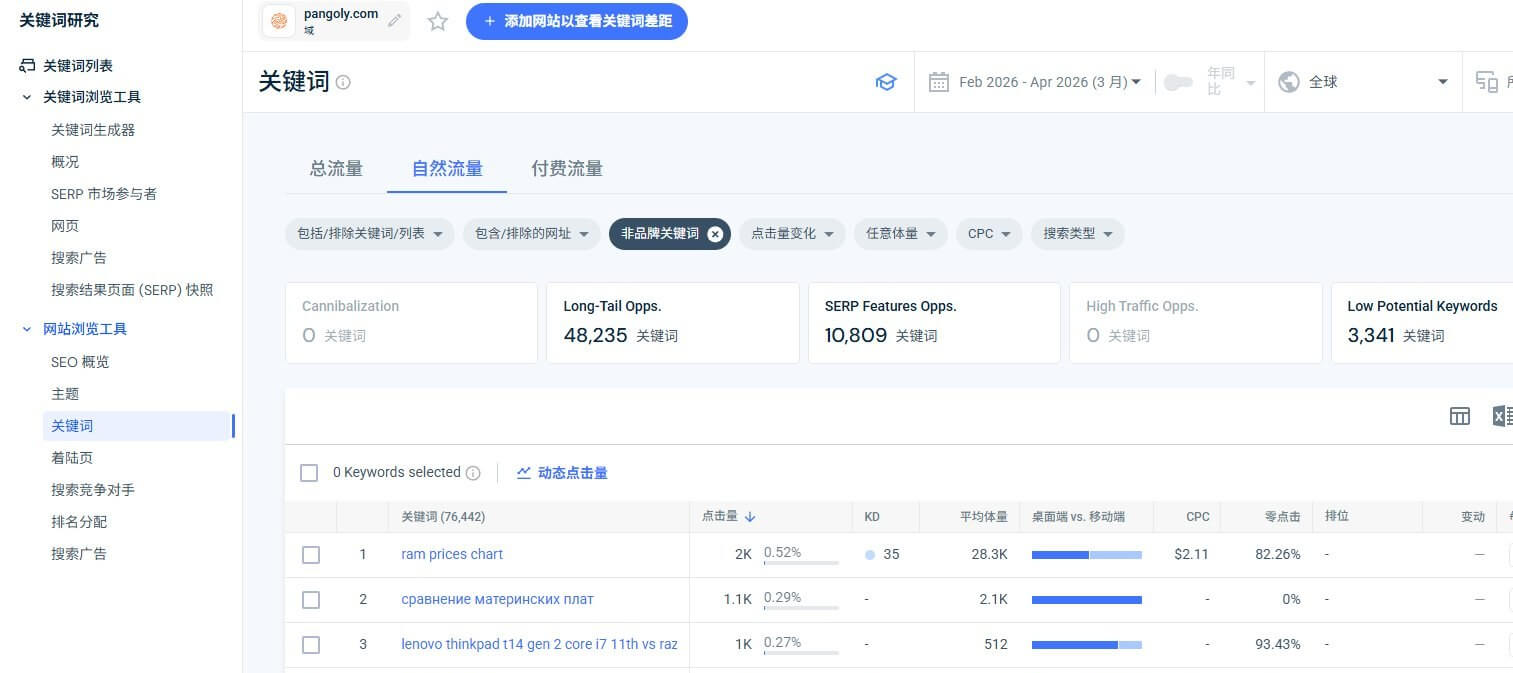Sort by 点击量 descending arrow
The image size is (1513, 673).
pyautogui.click(x=750, y=517)
